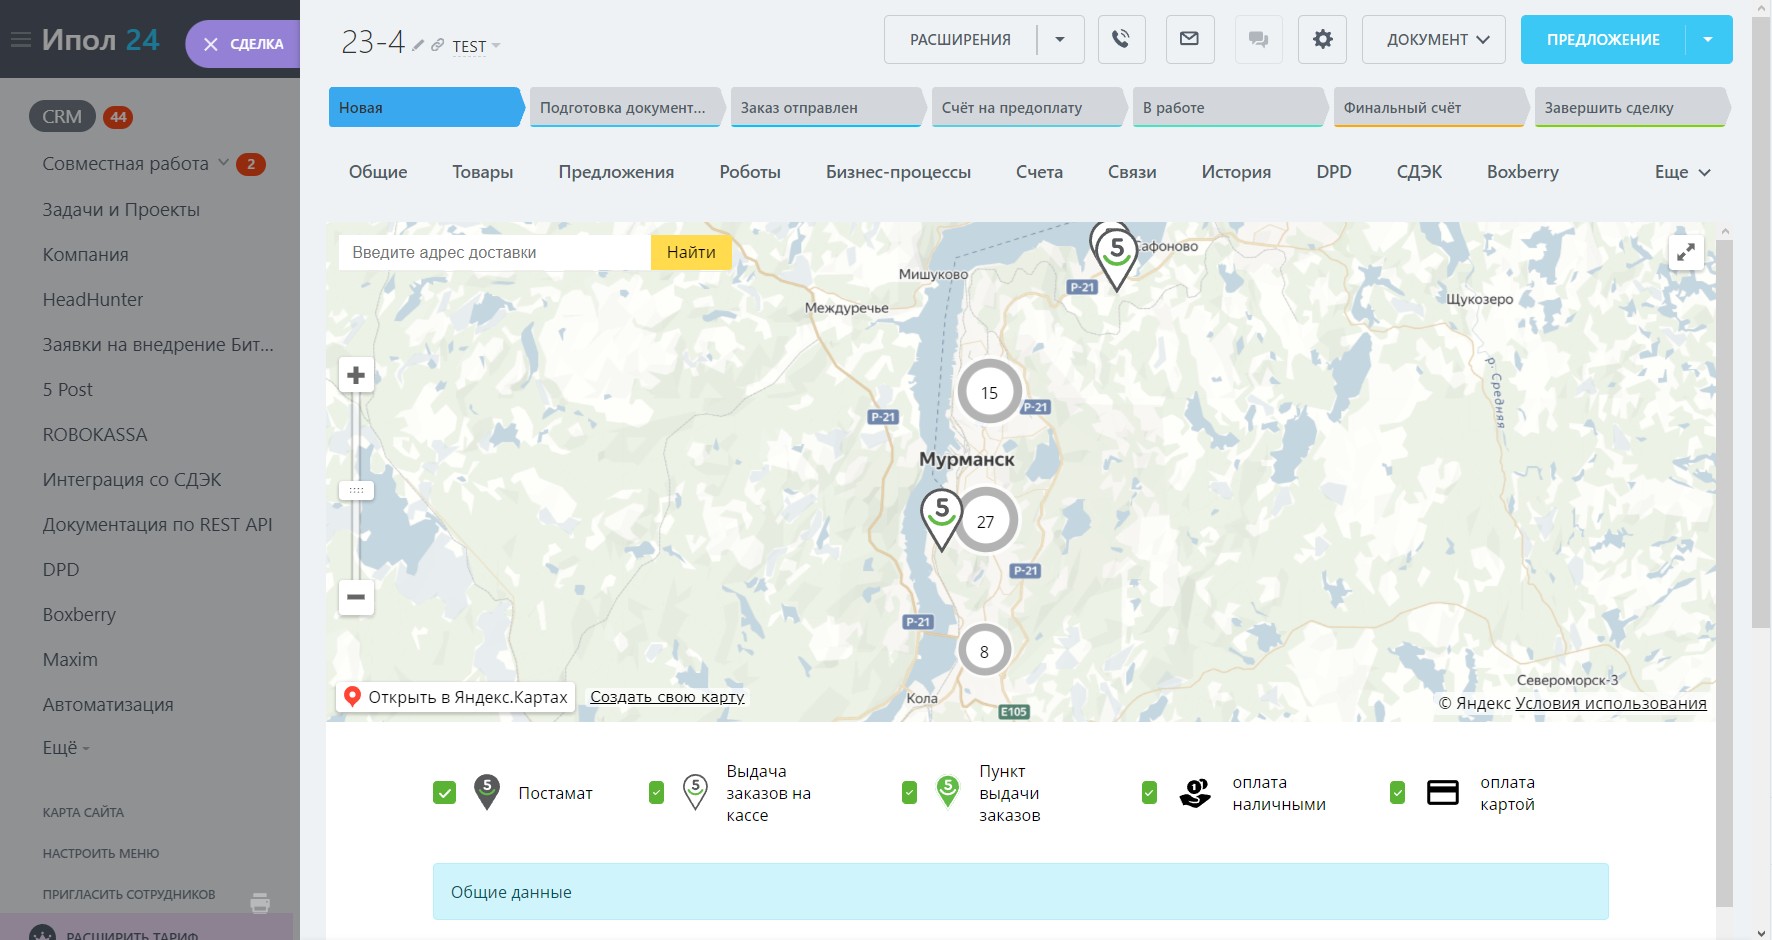Click the phone call icon button
Viewport: 1772px width, 940px height.
coord(1121,40)
